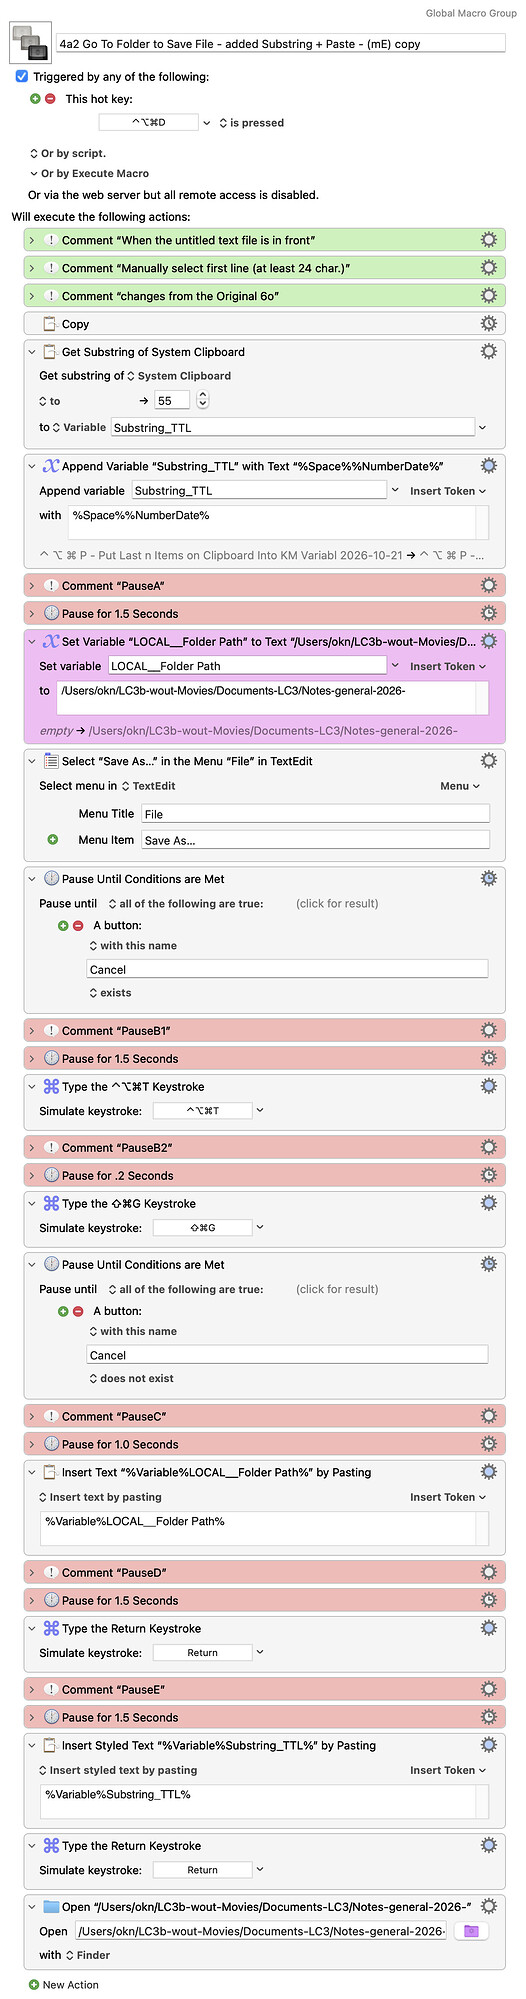Open gear menu of the Comment "PauseE" action
The width and height of the screenshot is (526, 1999).
(489, 1690)
